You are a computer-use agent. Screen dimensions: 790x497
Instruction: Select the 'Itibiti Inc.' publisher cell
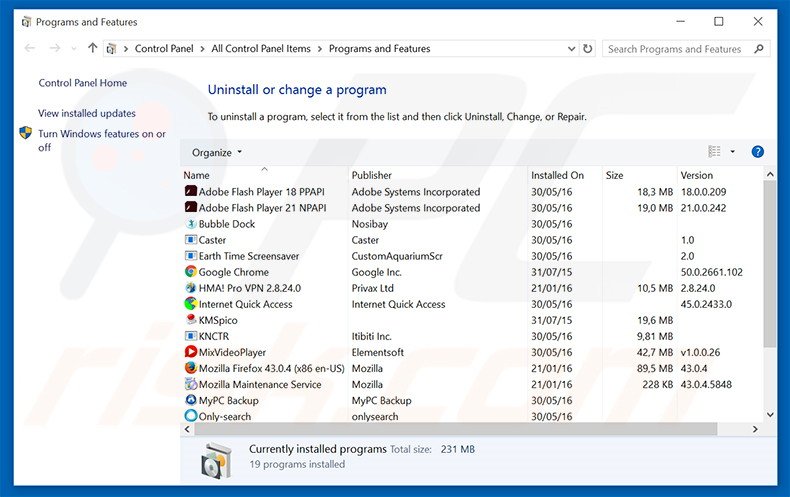click(x=371, y=336)
